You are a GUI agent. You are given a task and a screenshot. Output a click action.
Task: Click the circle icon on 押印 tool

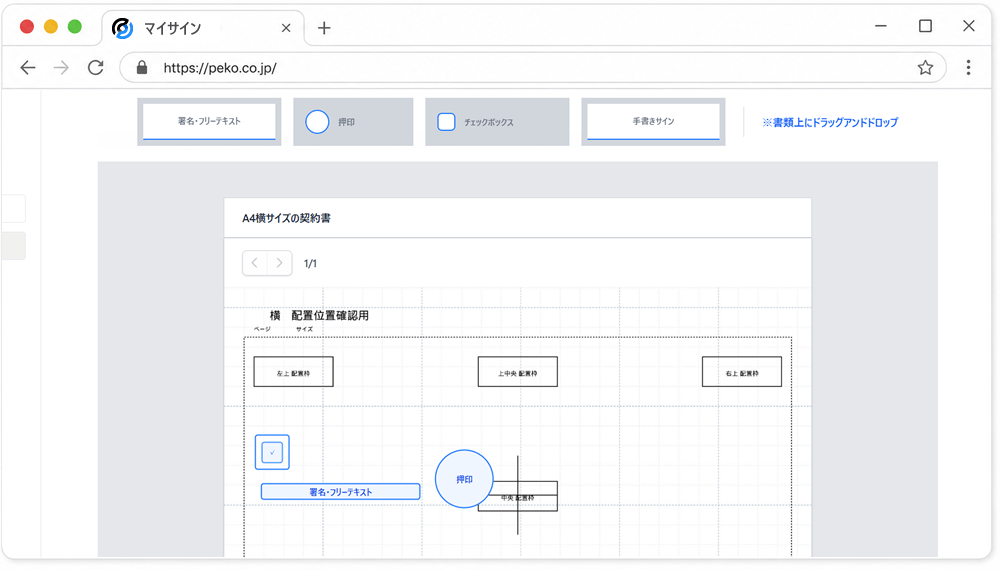point(317,122)
